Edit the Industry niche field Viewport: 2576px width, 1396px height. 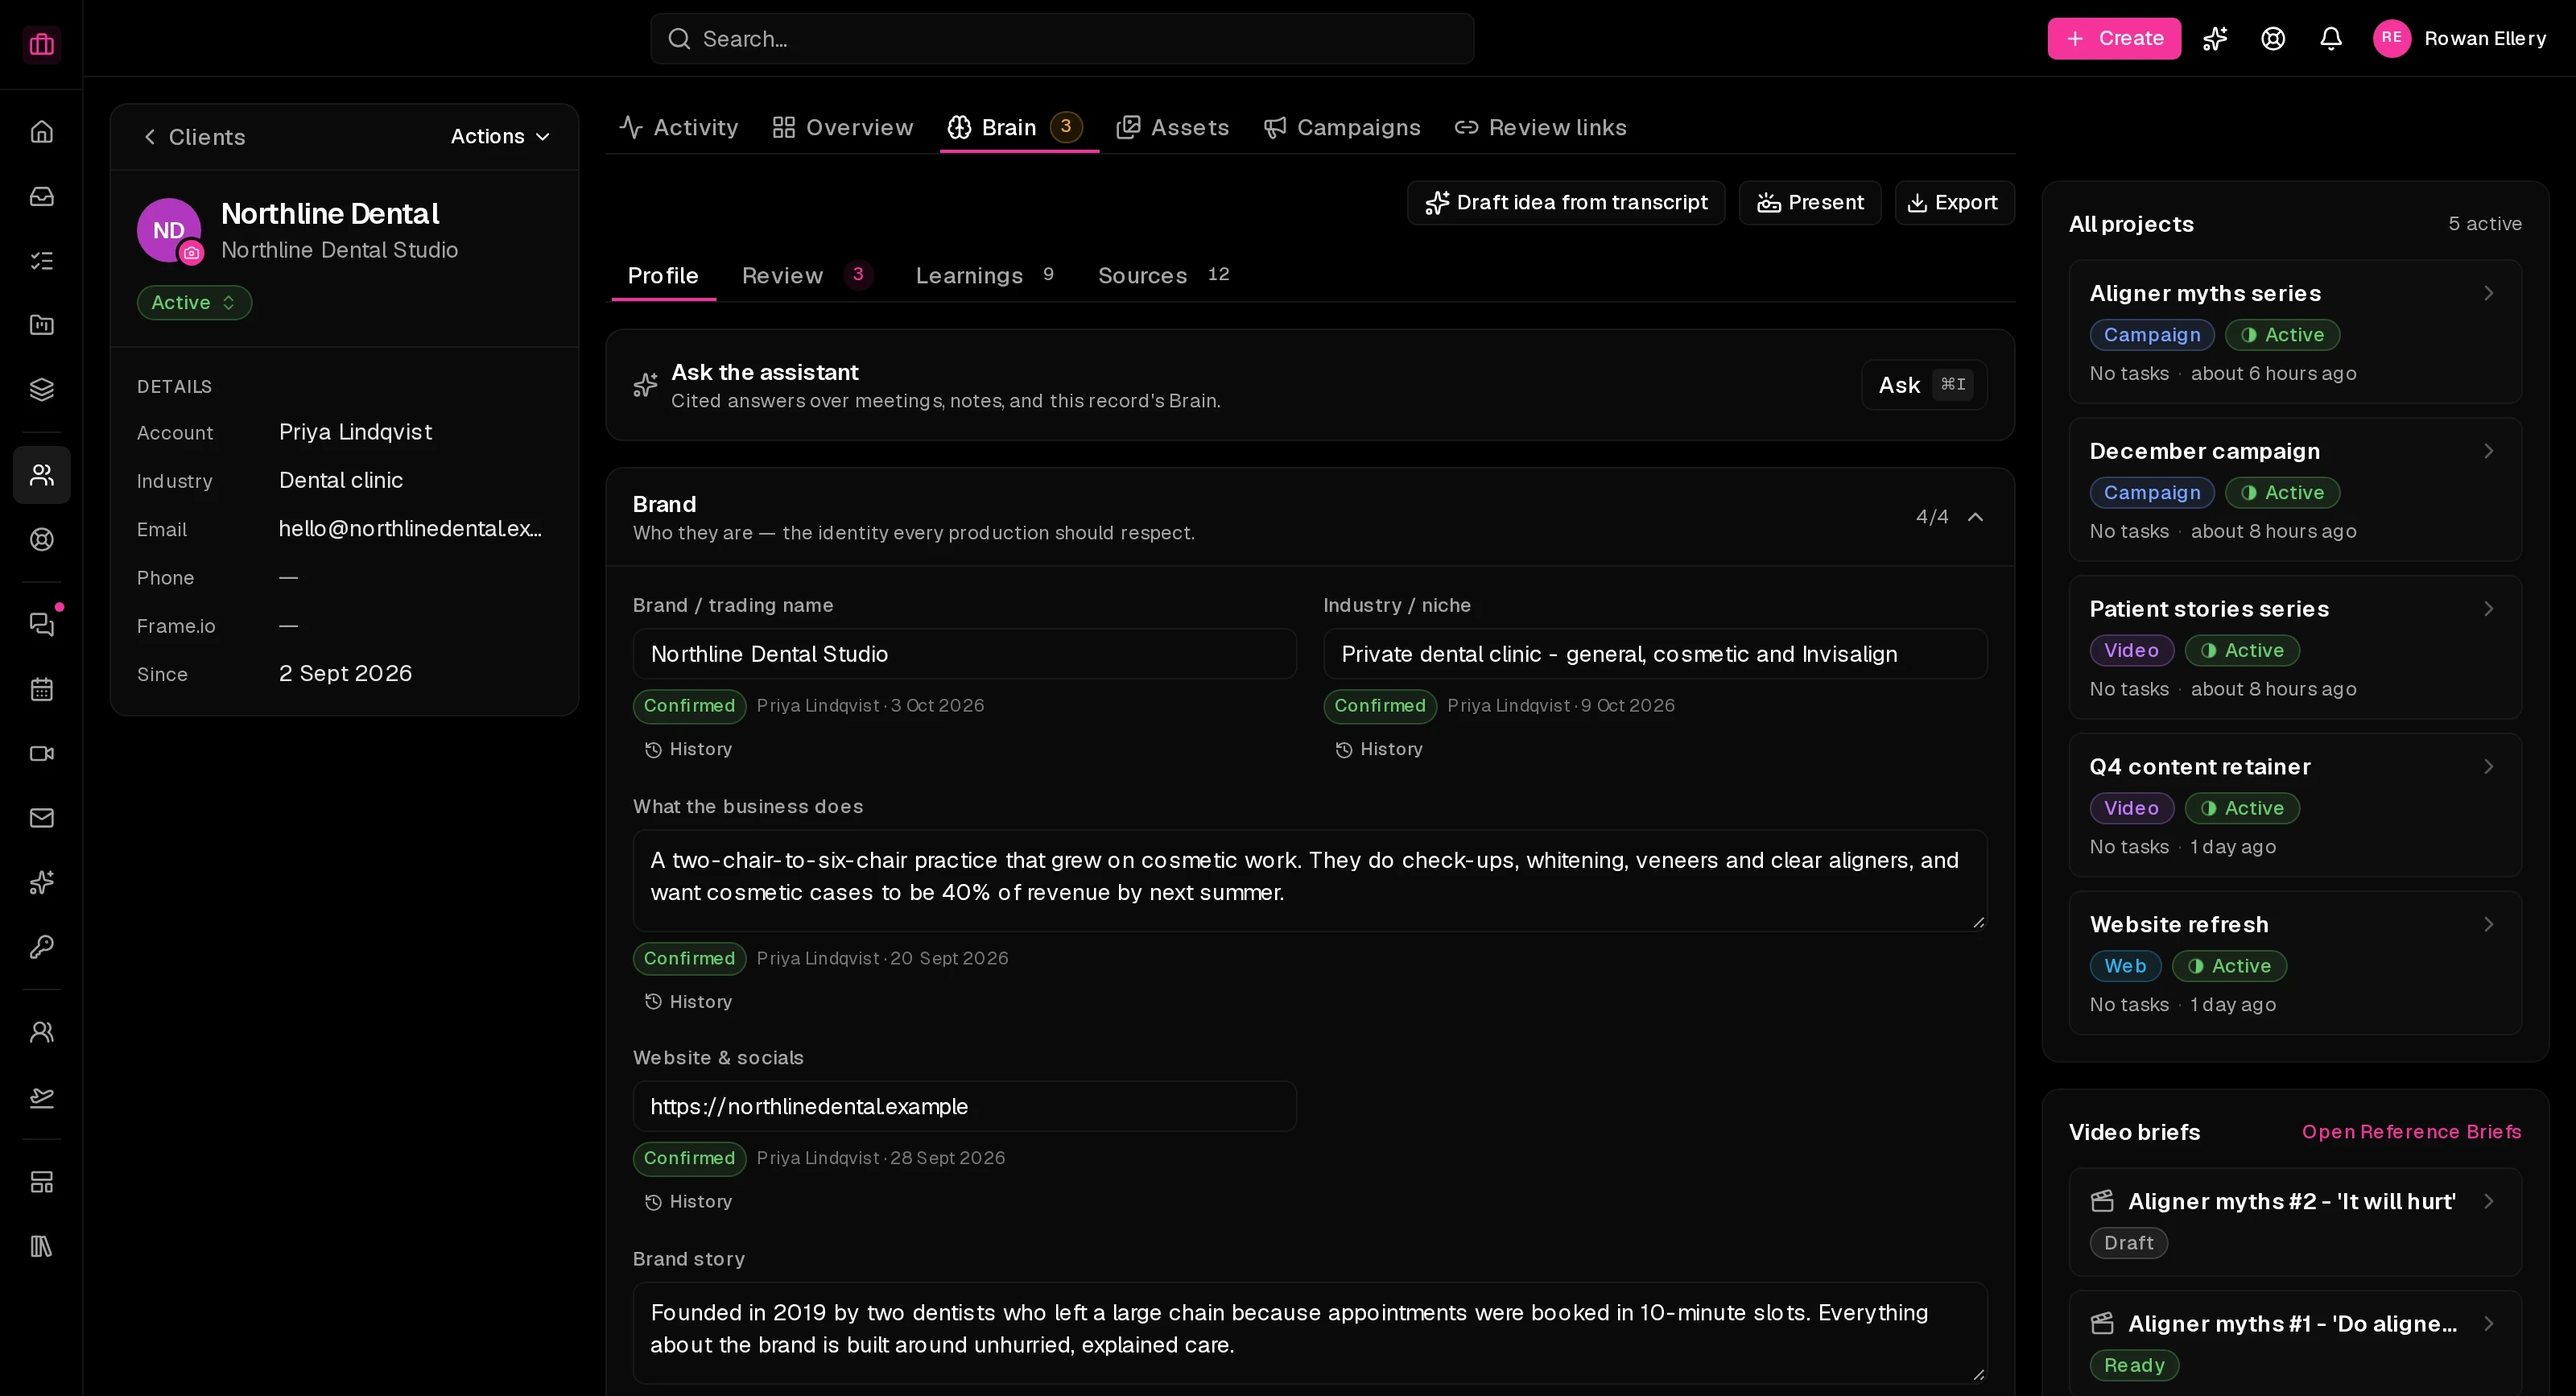(x=1655, y=654)
